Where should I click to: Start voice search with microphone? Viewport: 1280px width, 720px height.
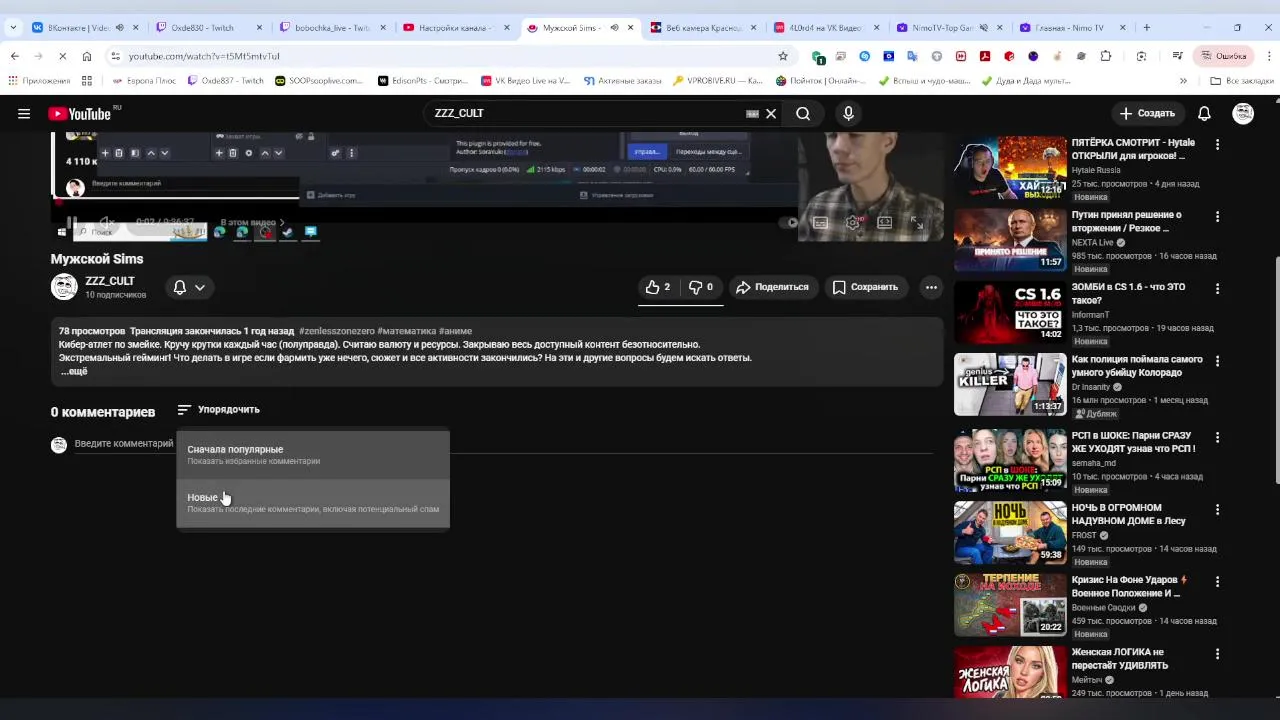(x=848, y=114)
